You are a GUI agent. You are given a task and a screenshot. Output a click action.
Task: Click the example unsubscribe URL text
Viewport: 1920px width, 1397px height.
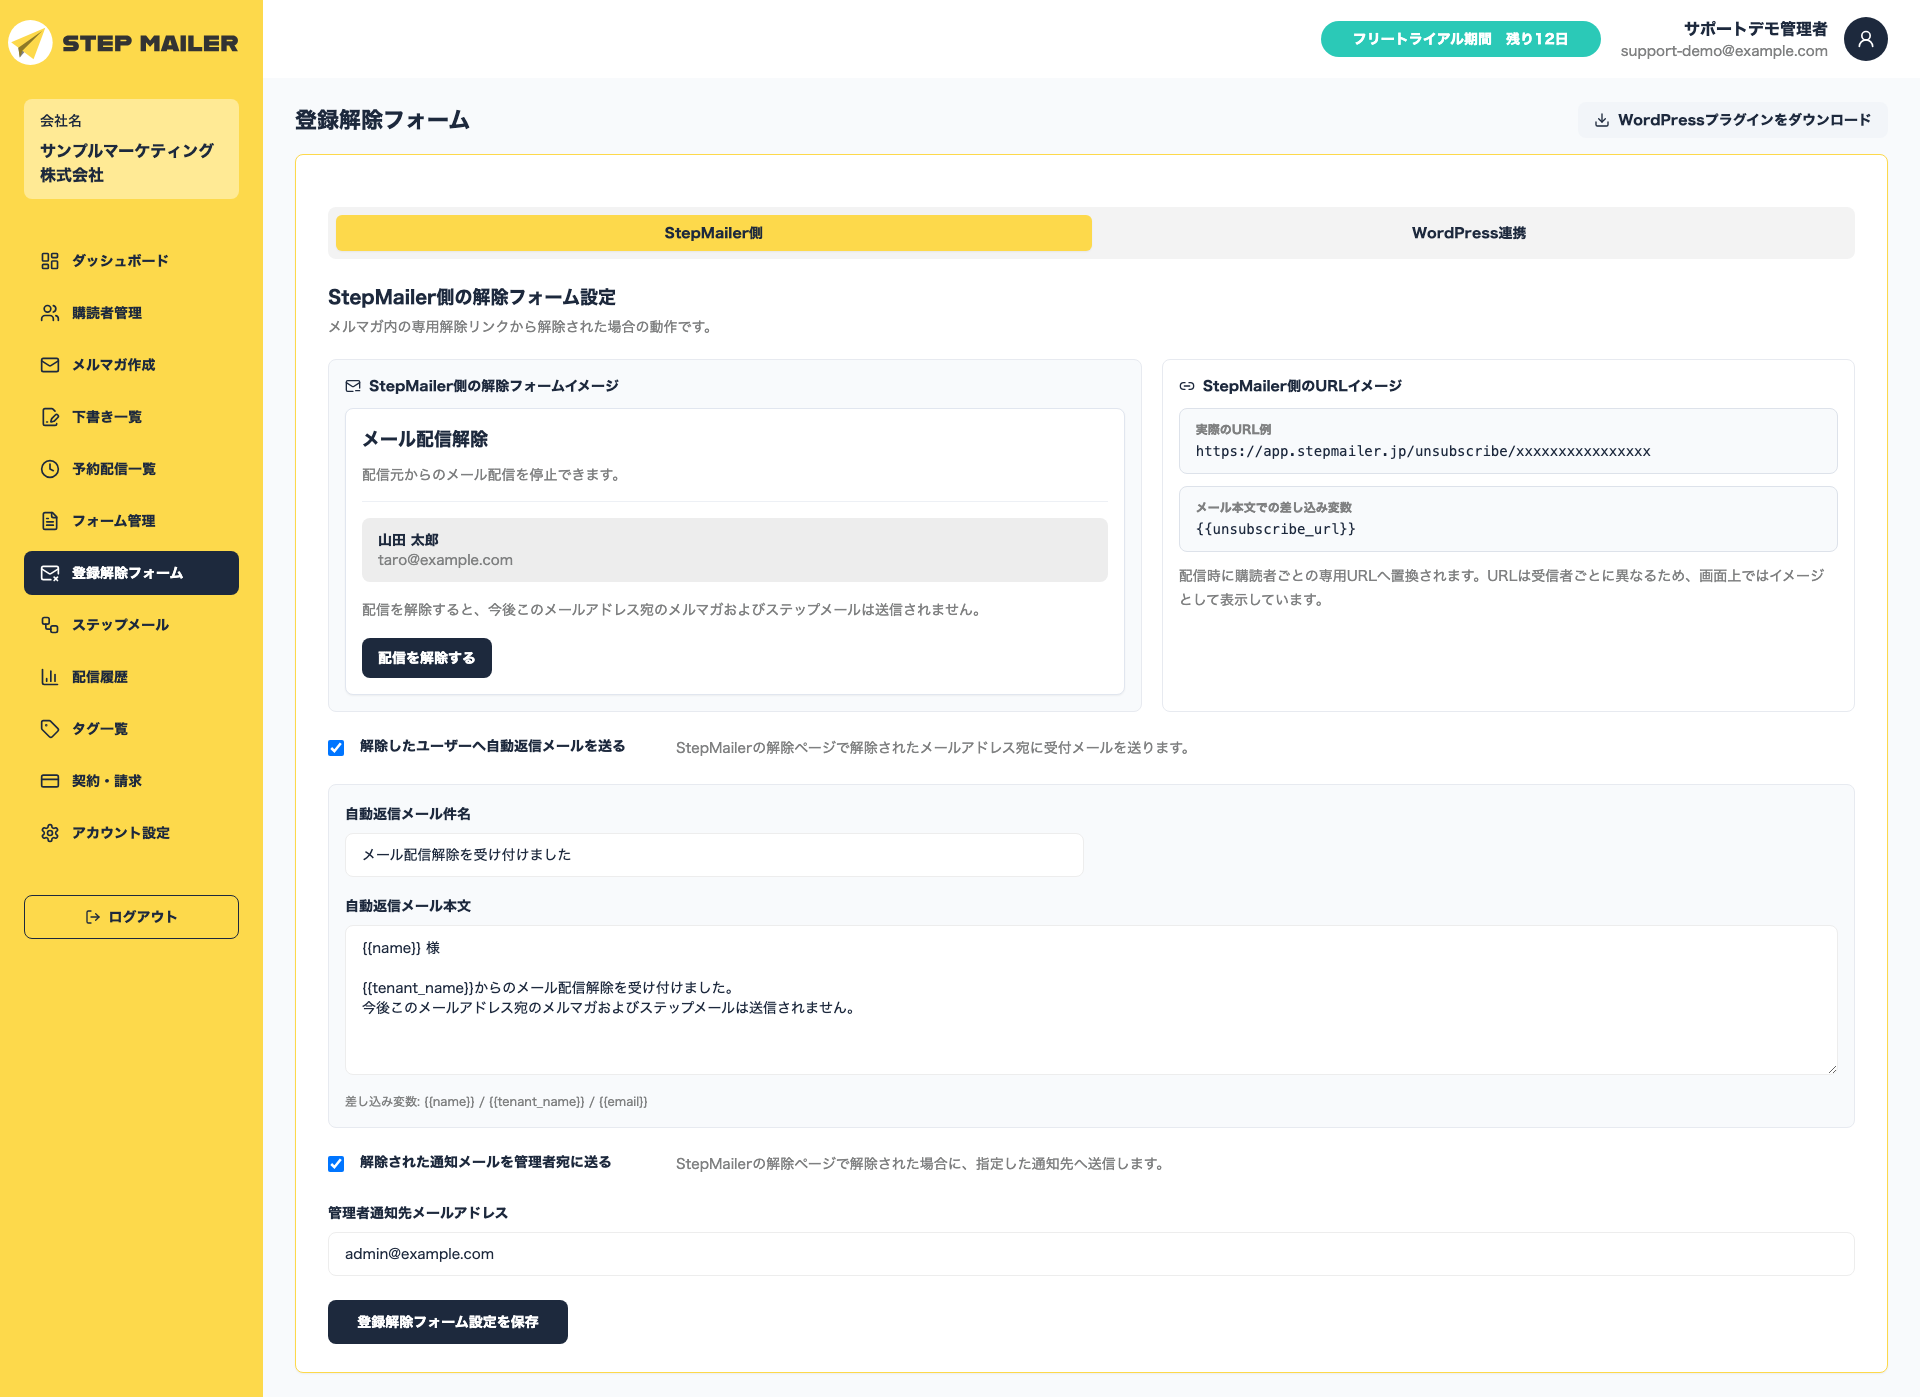[x=1423, y=451]
